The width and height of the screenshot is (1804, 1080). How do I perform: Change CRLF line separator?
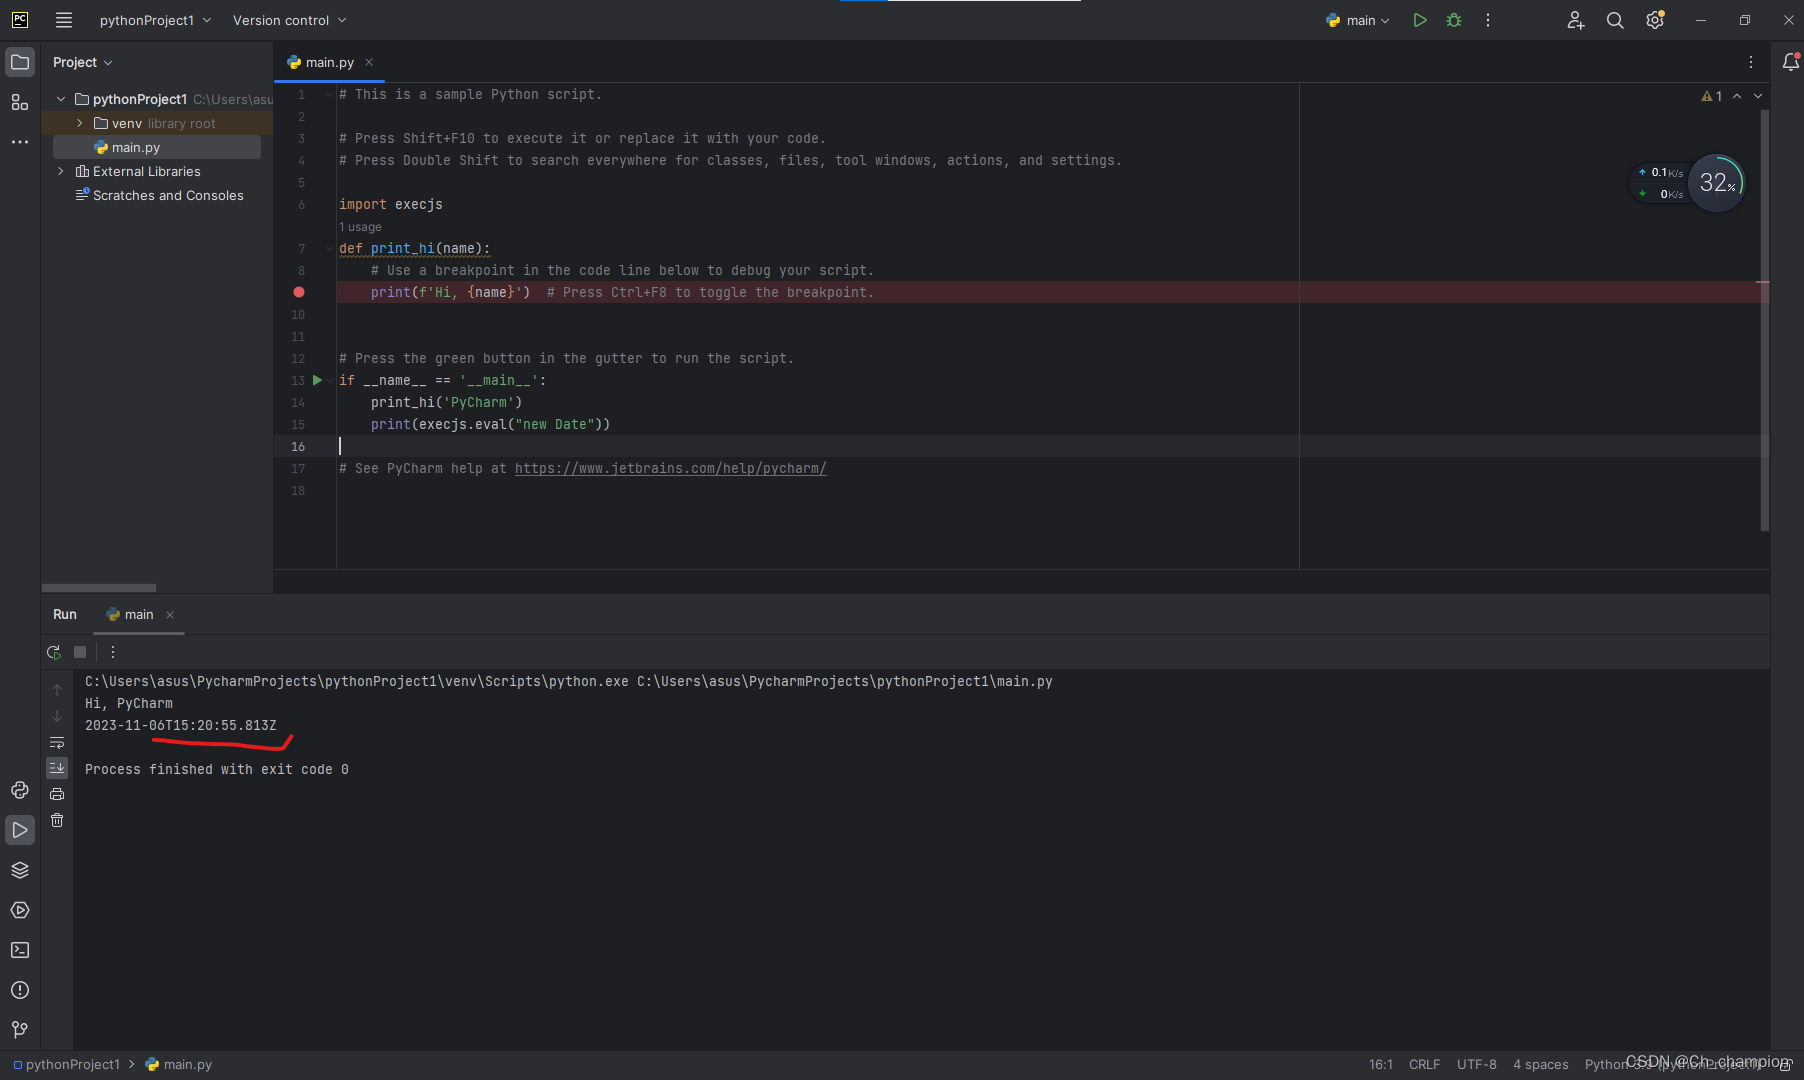click(1424, 1064)
